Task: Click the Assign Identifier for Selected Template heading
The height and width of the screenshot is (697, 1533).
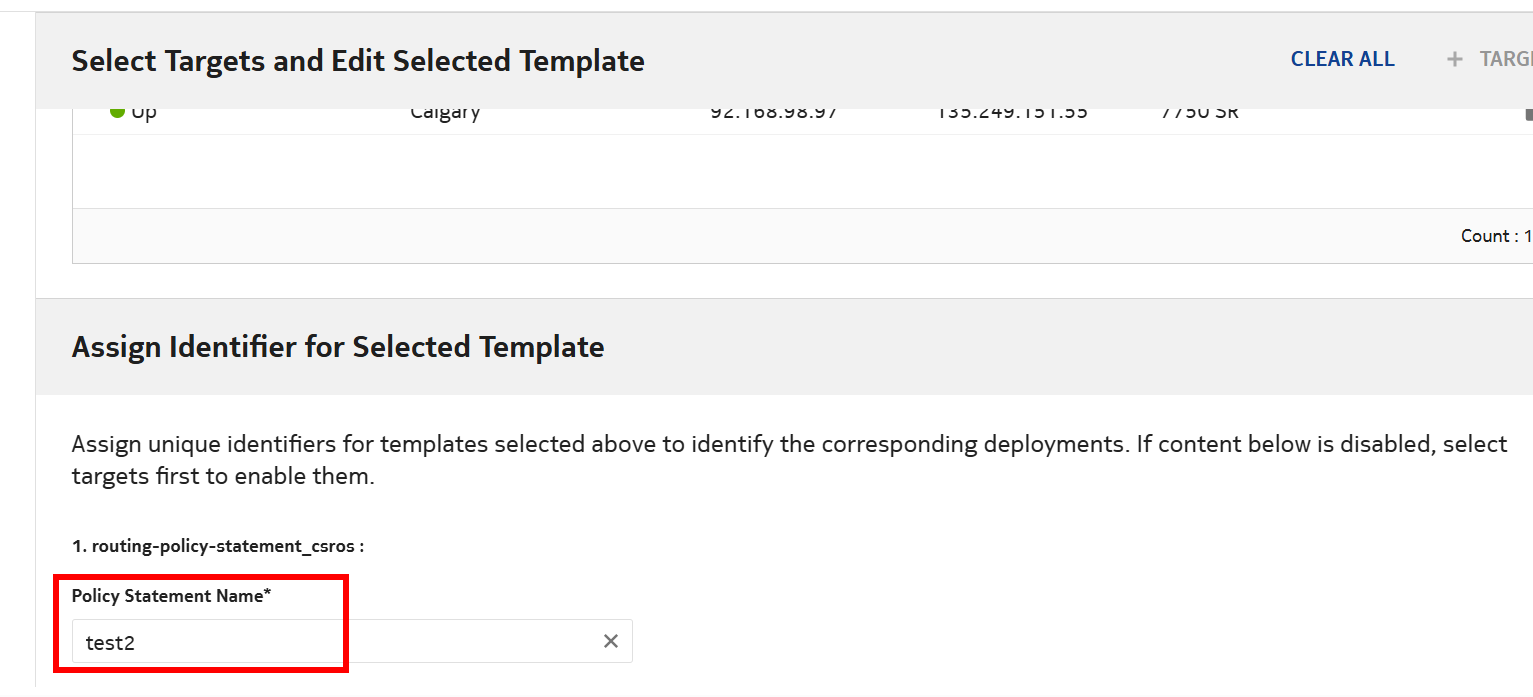Action: [338, 347]
